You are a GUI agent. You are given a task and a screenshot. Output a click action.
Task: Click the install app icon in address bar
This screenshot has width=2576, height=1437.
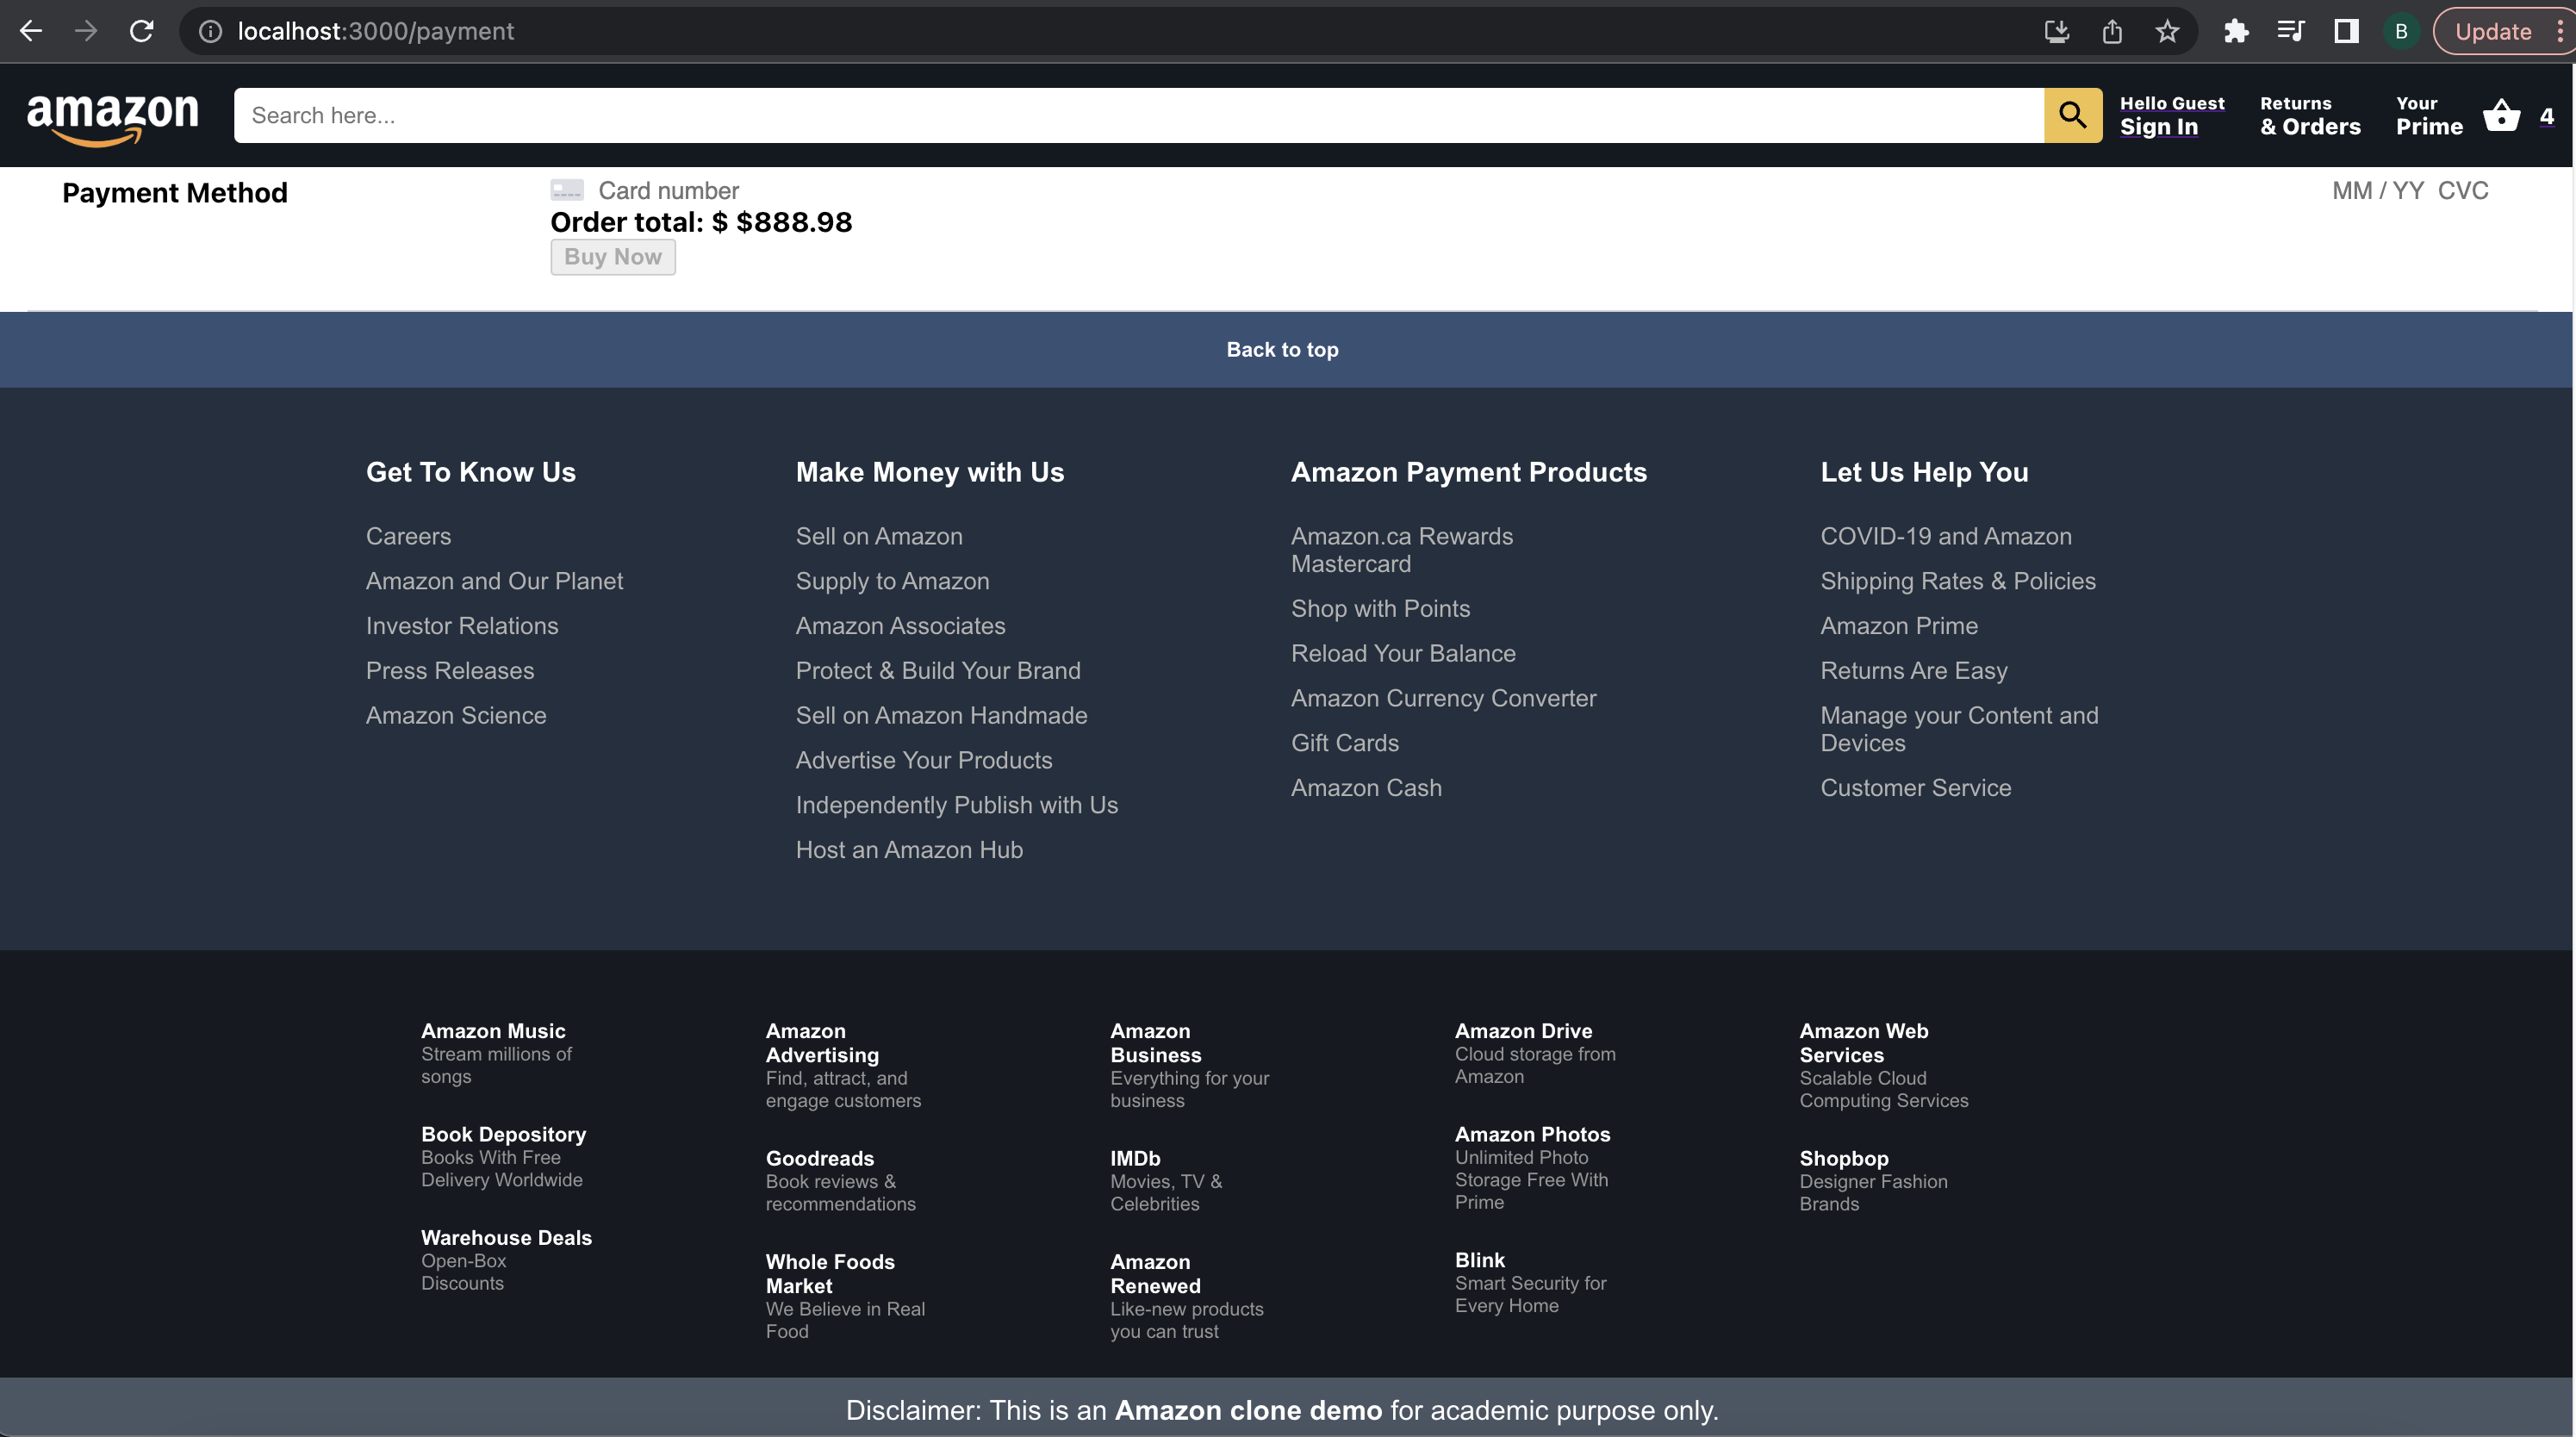(x=2057, y=31)
